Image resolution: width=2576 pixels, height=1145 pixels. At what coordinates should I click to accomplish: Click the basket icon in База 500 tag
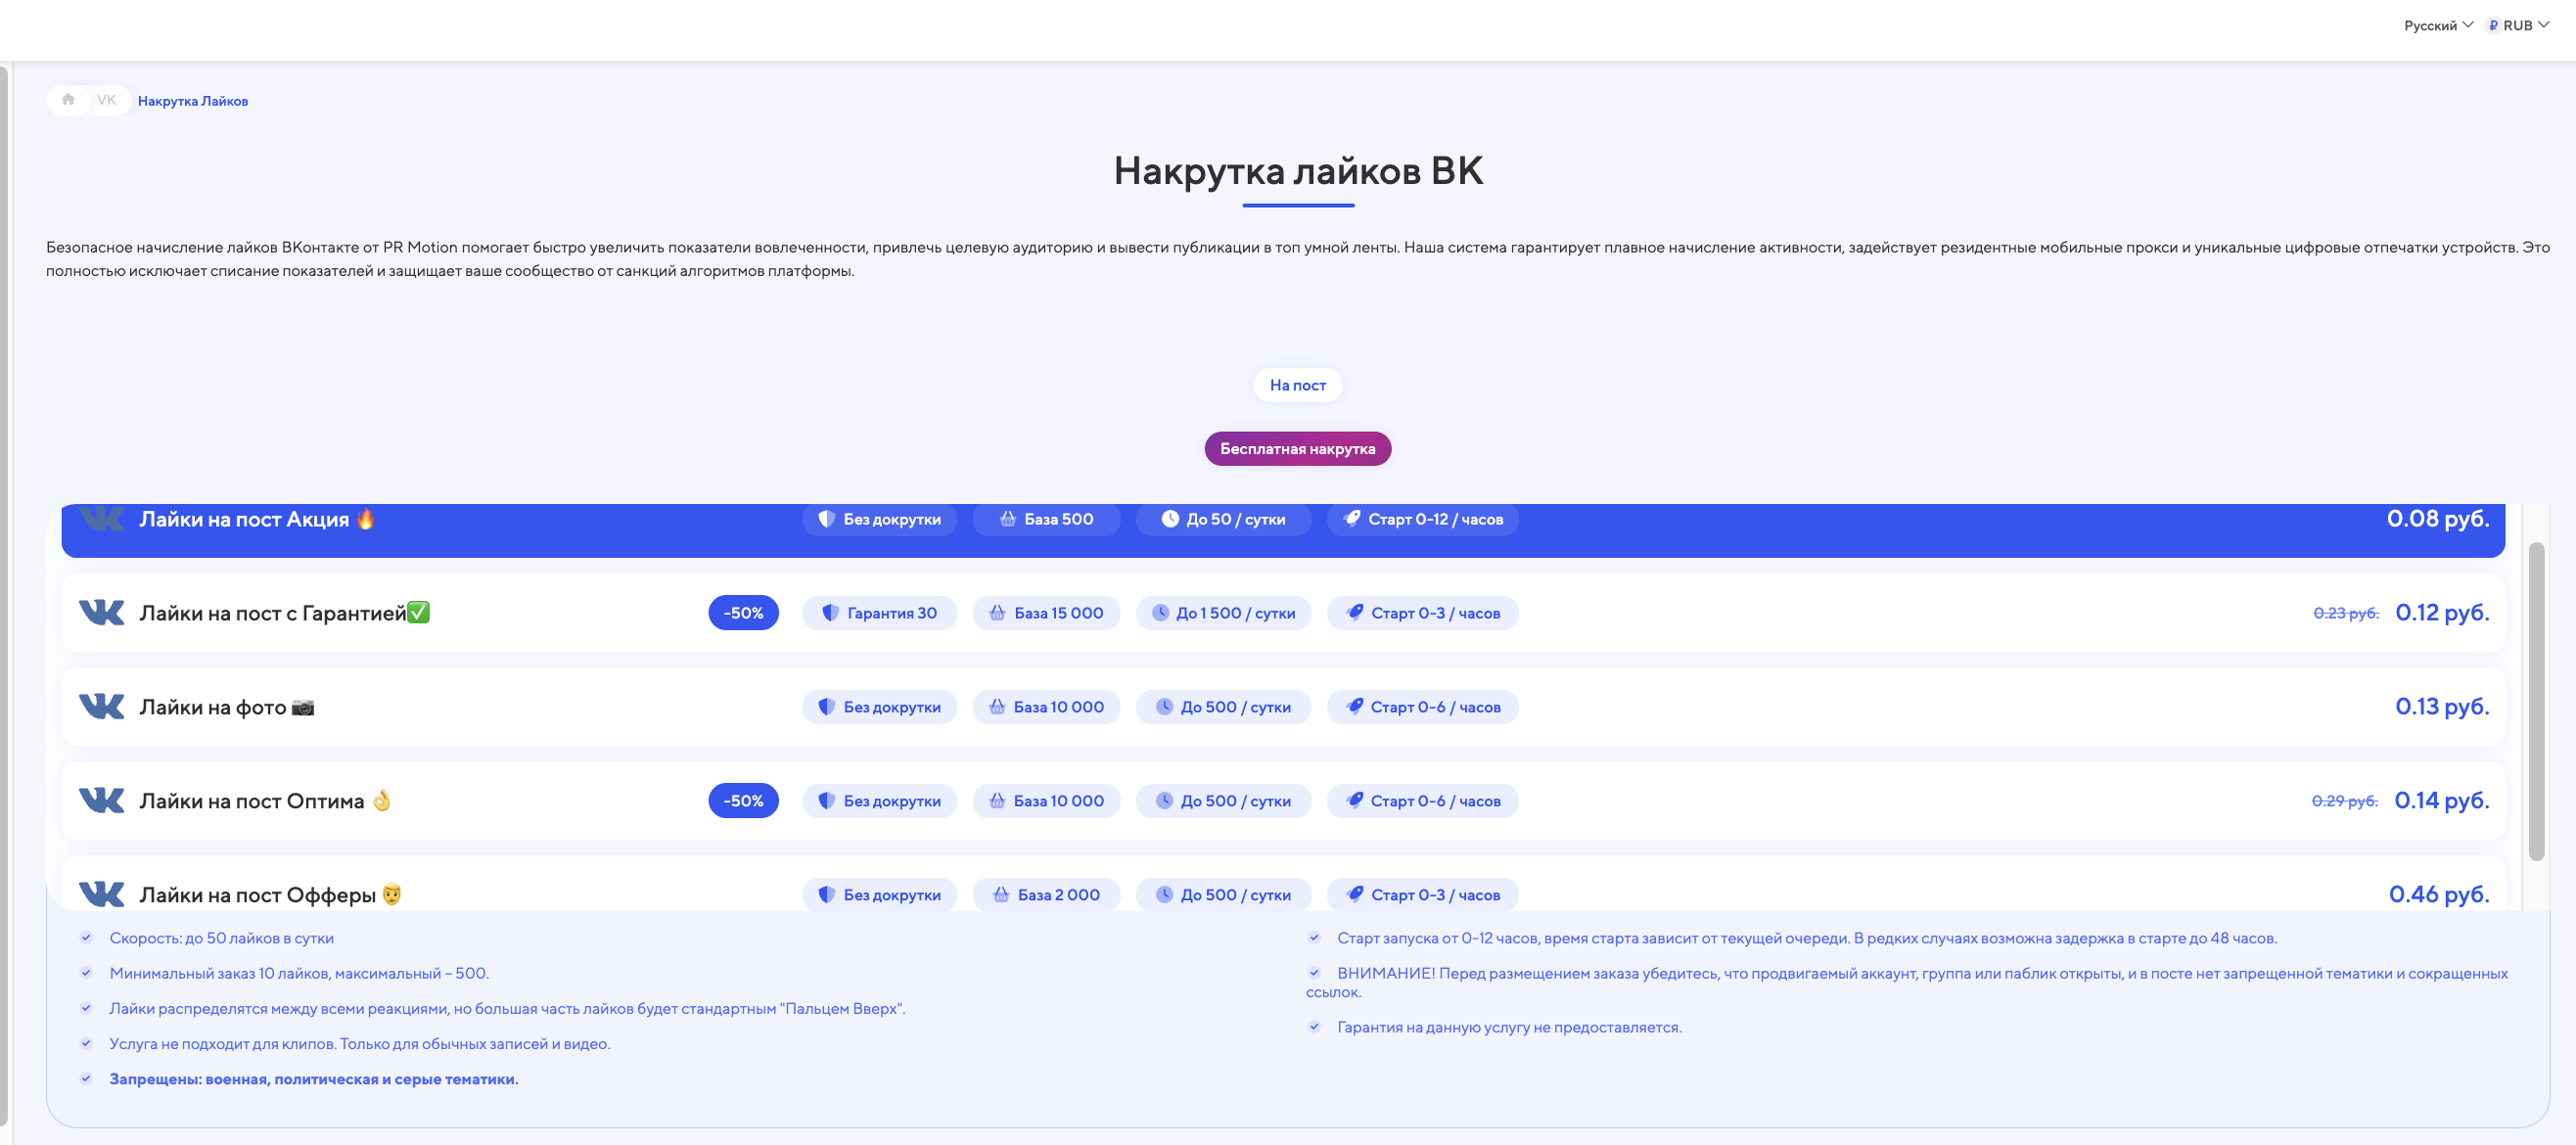tap(1008, 518)
